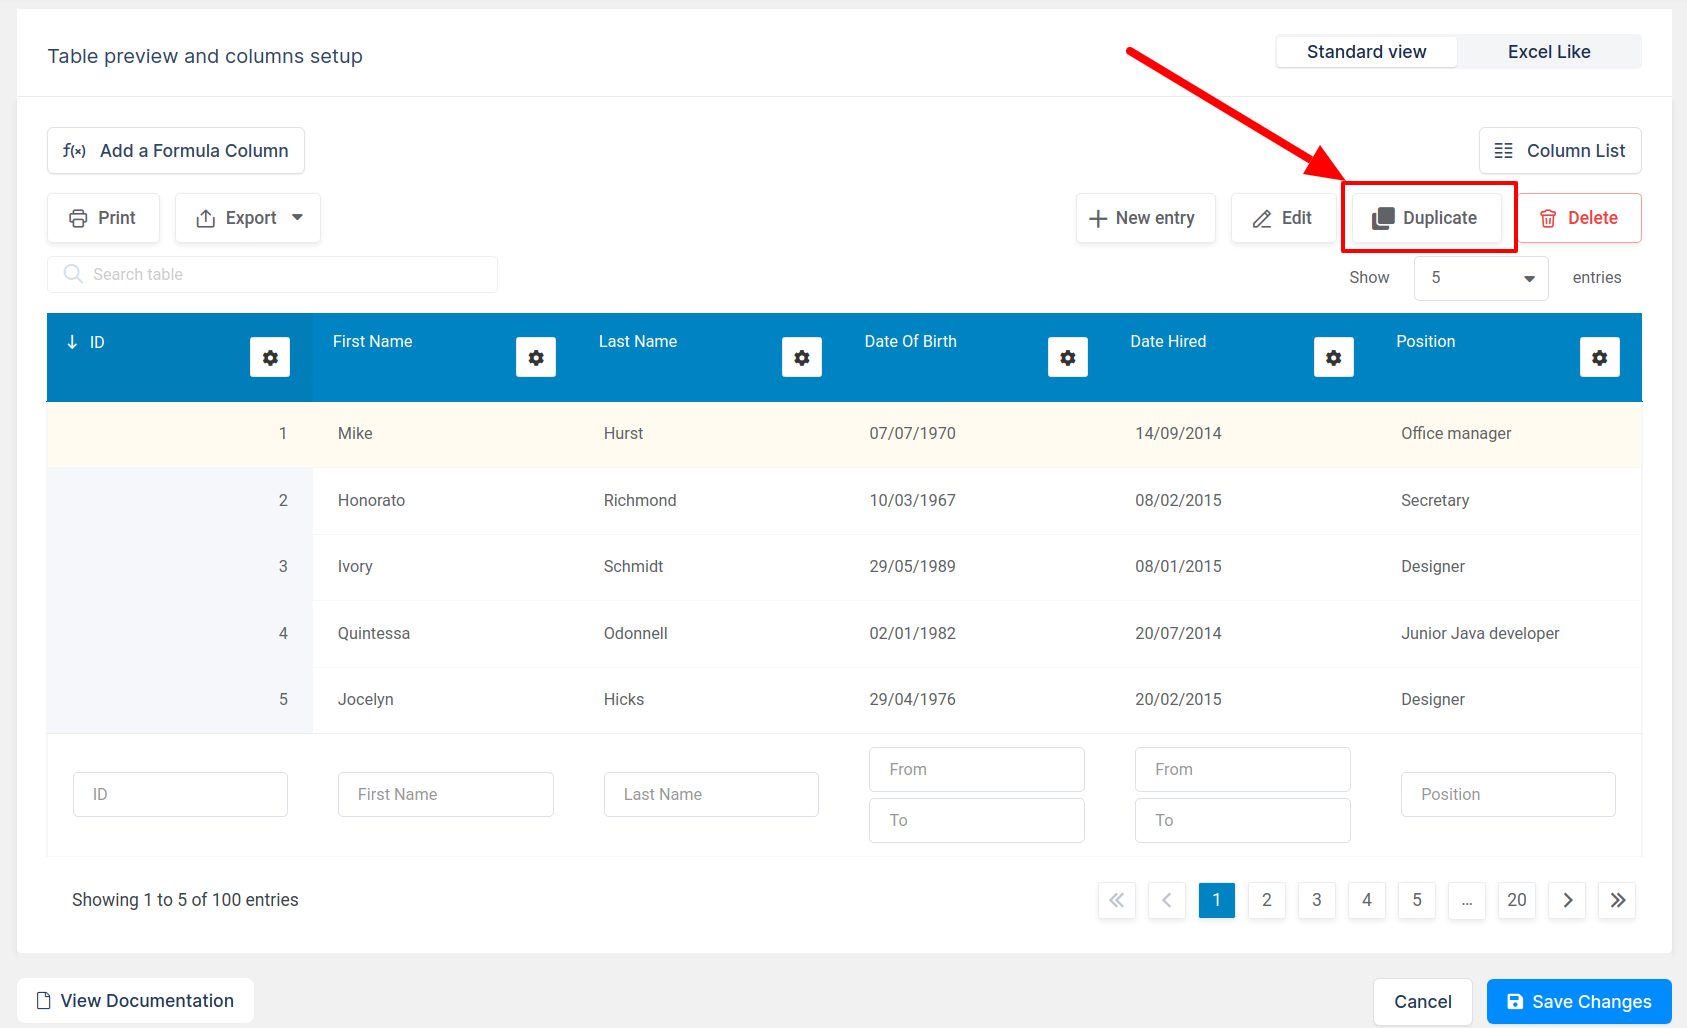Click the Richmond cell

point(640,500)
